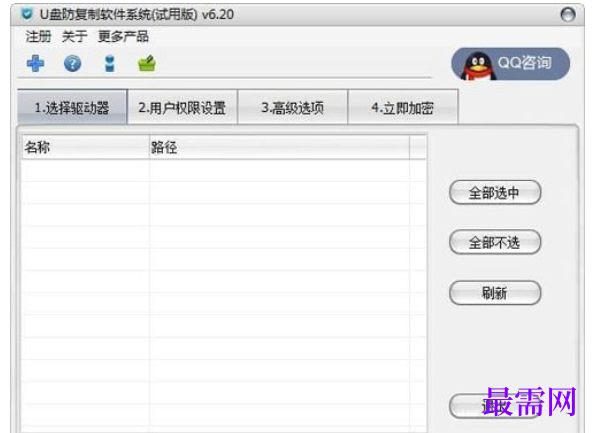Open the 关于 menu
This screenshot has height=433, width=595.
point(74,37)
